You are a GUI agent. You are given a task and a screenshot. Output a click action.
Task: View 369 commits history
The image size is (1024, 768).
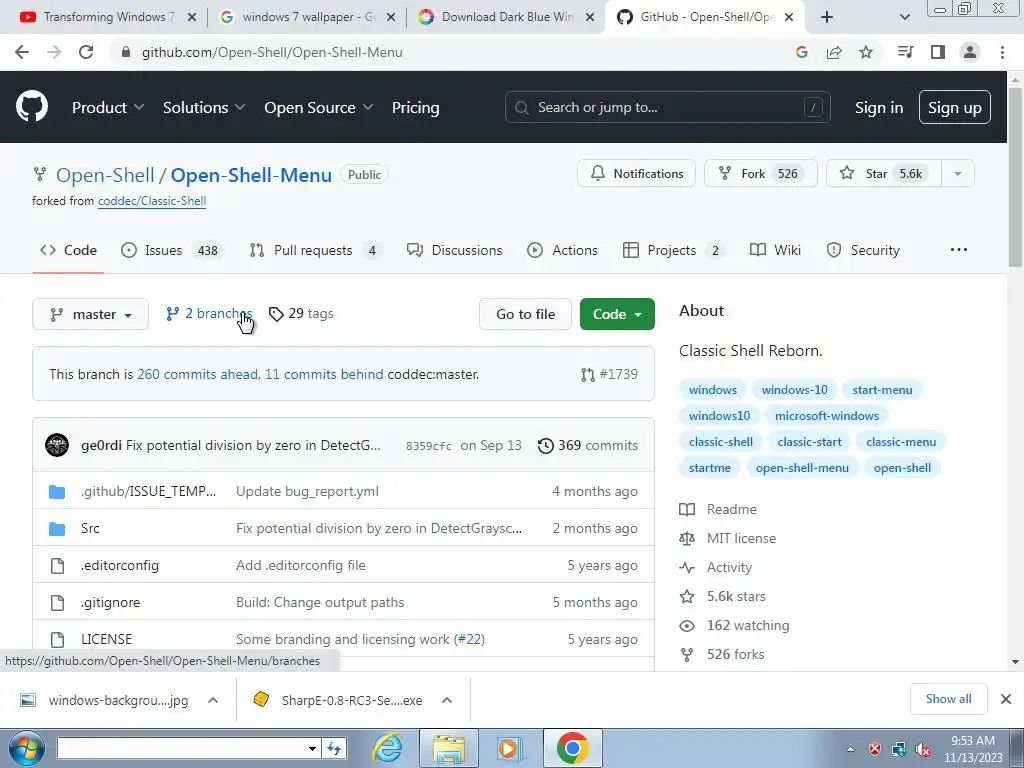588,445
